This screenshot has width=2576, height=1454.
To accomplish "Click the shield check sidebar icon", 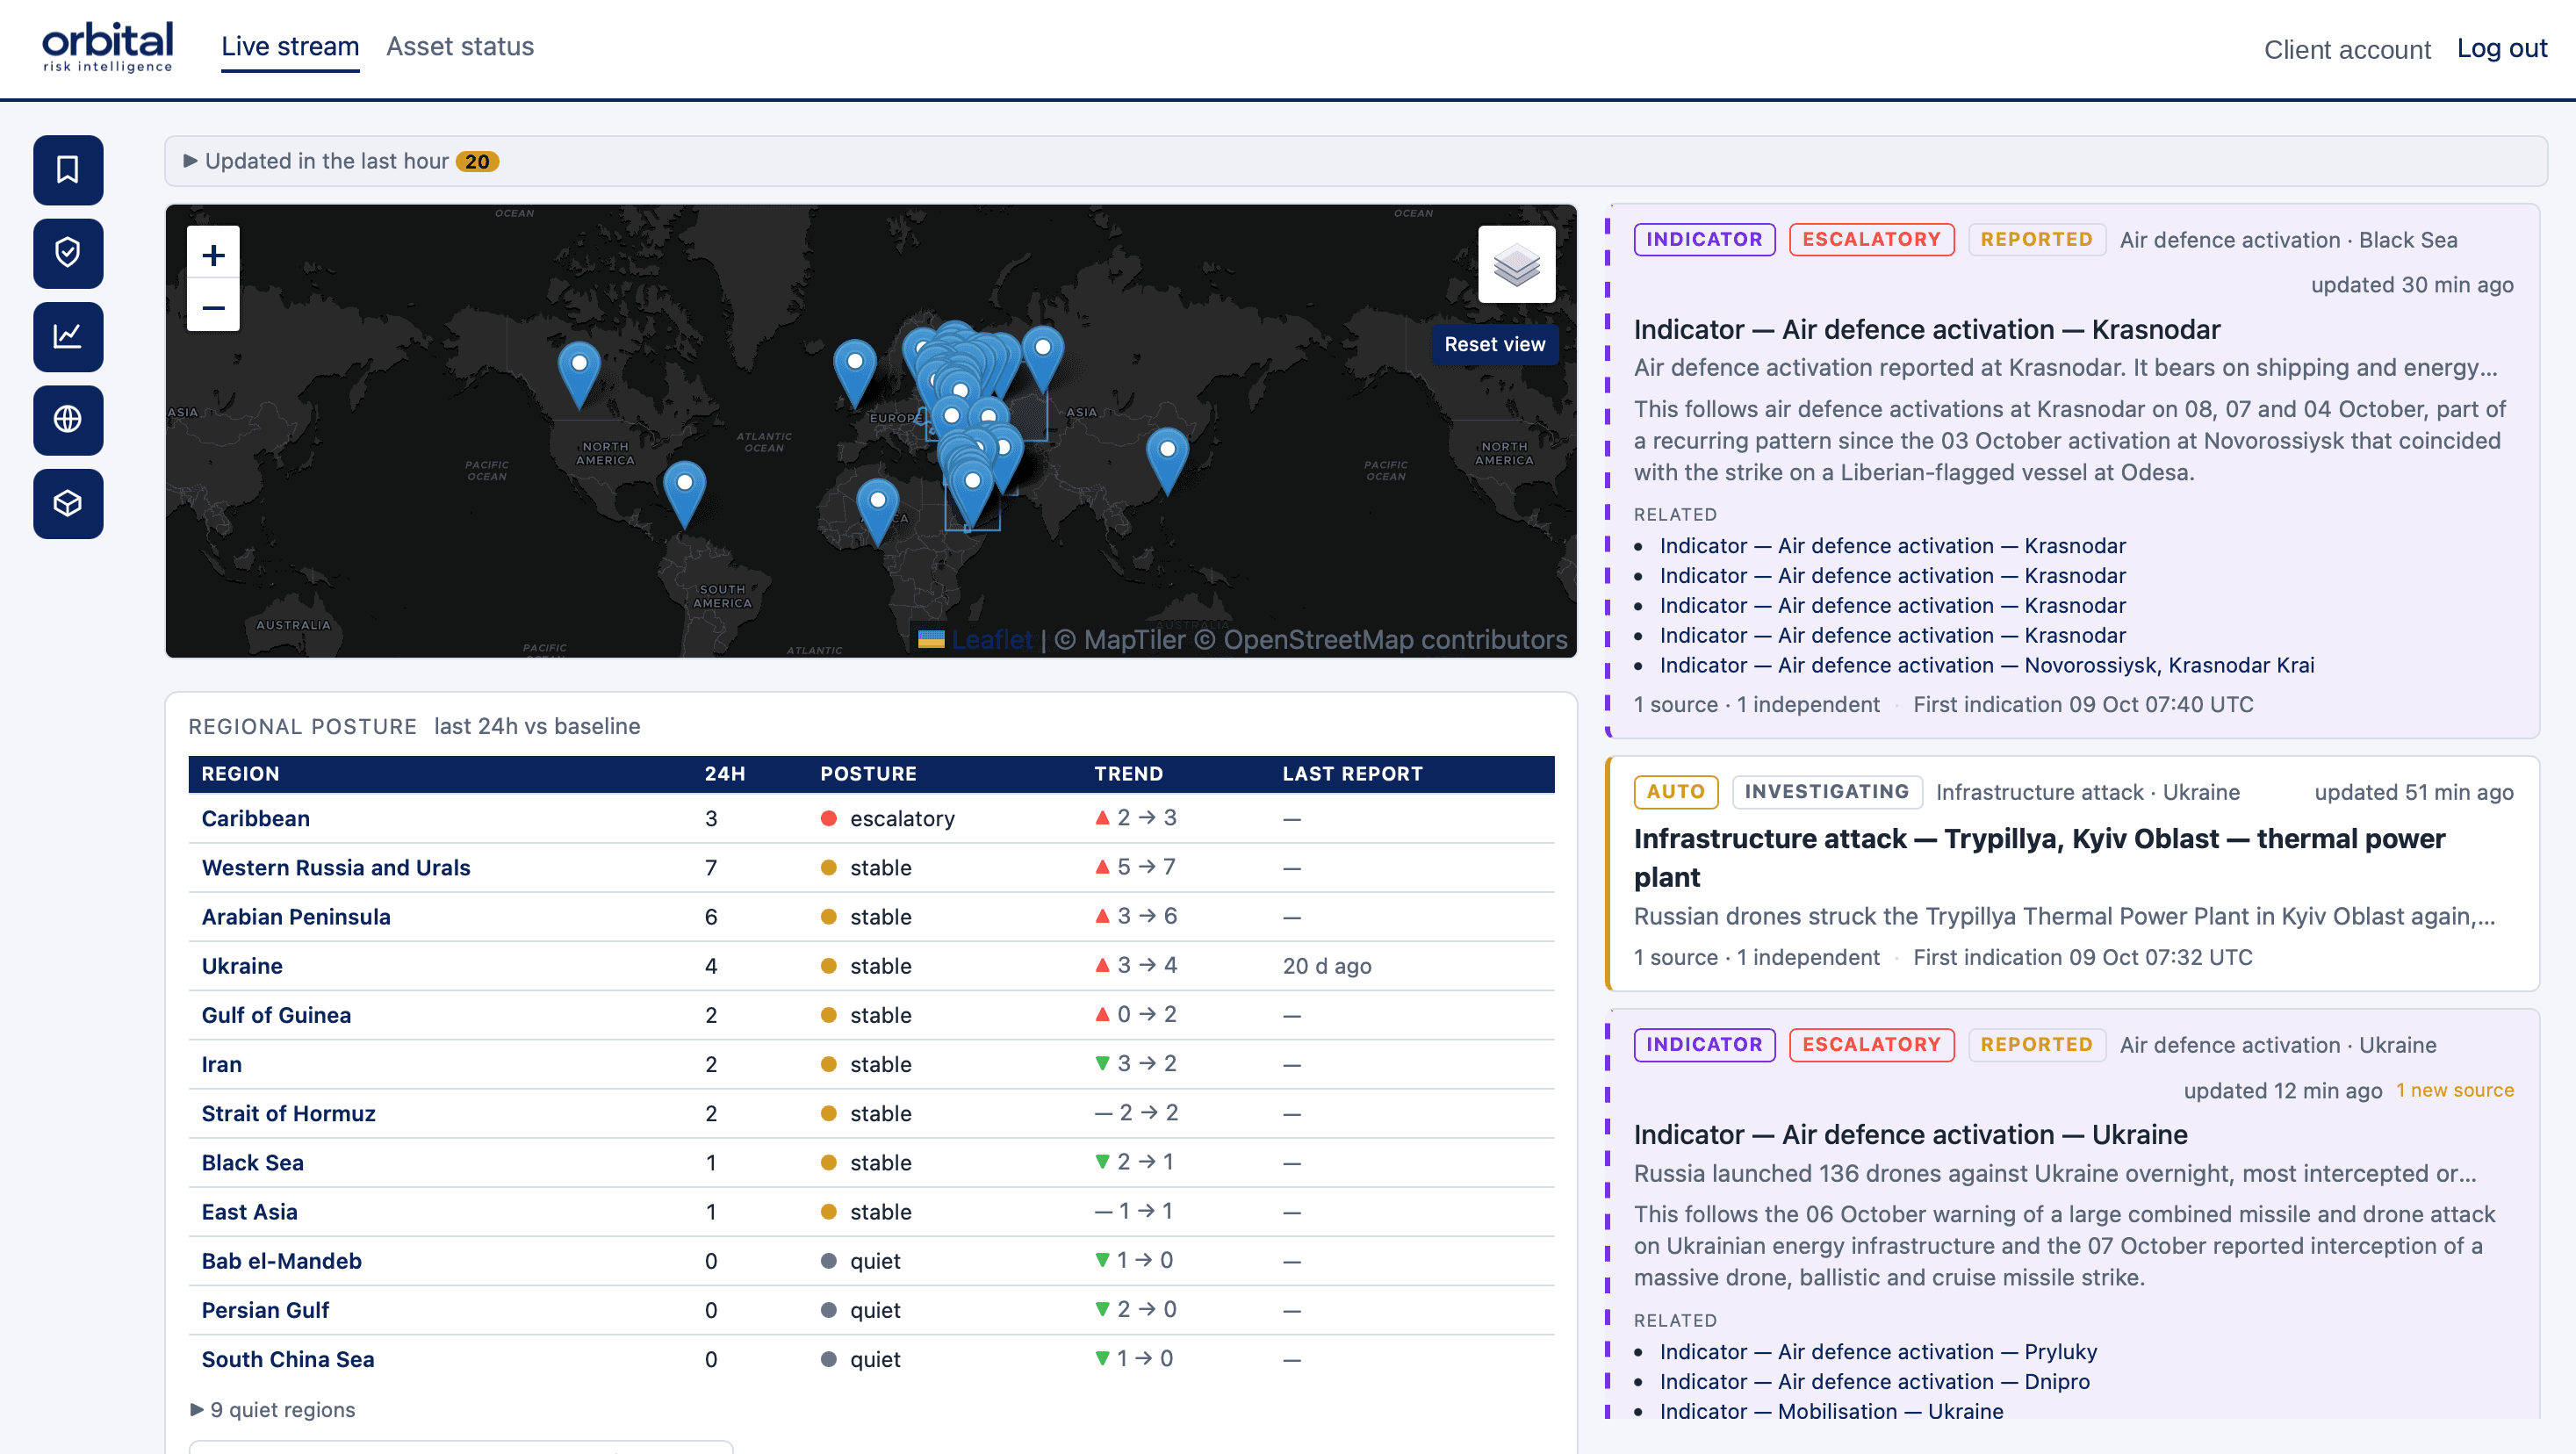I will click(68, 253).
